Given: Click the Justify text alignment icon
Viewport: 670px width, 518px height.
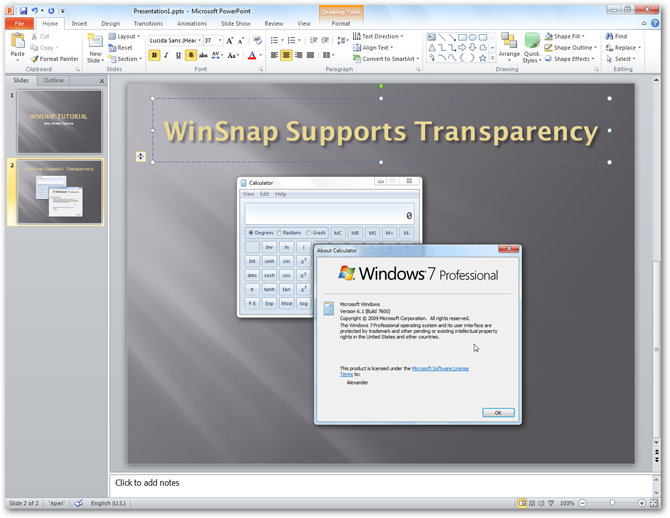Looking at the screenshot, I should click(x=311, y=55).
